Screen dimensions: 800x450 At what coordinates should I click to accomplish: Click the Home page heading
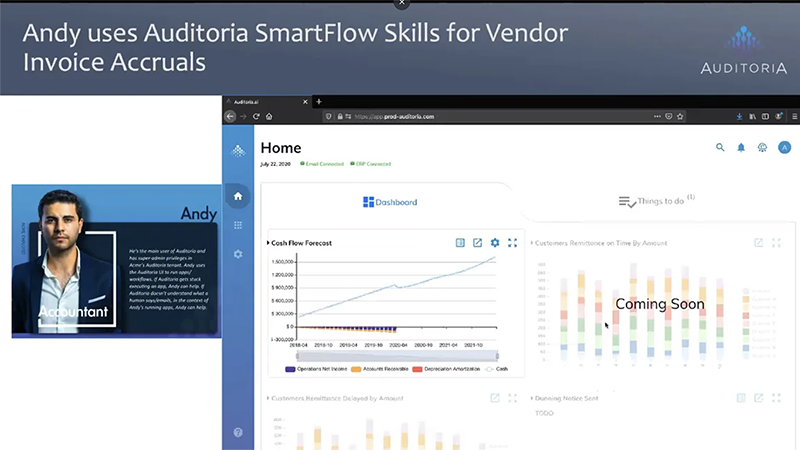tap(281, 148)
